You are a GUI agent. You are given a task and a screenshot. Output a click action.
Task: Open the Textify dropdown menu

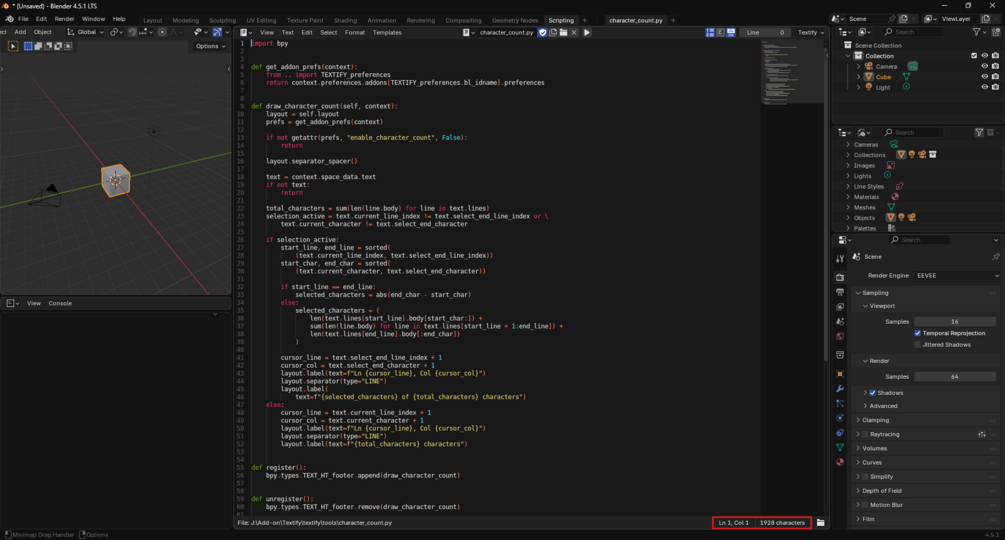811,32
